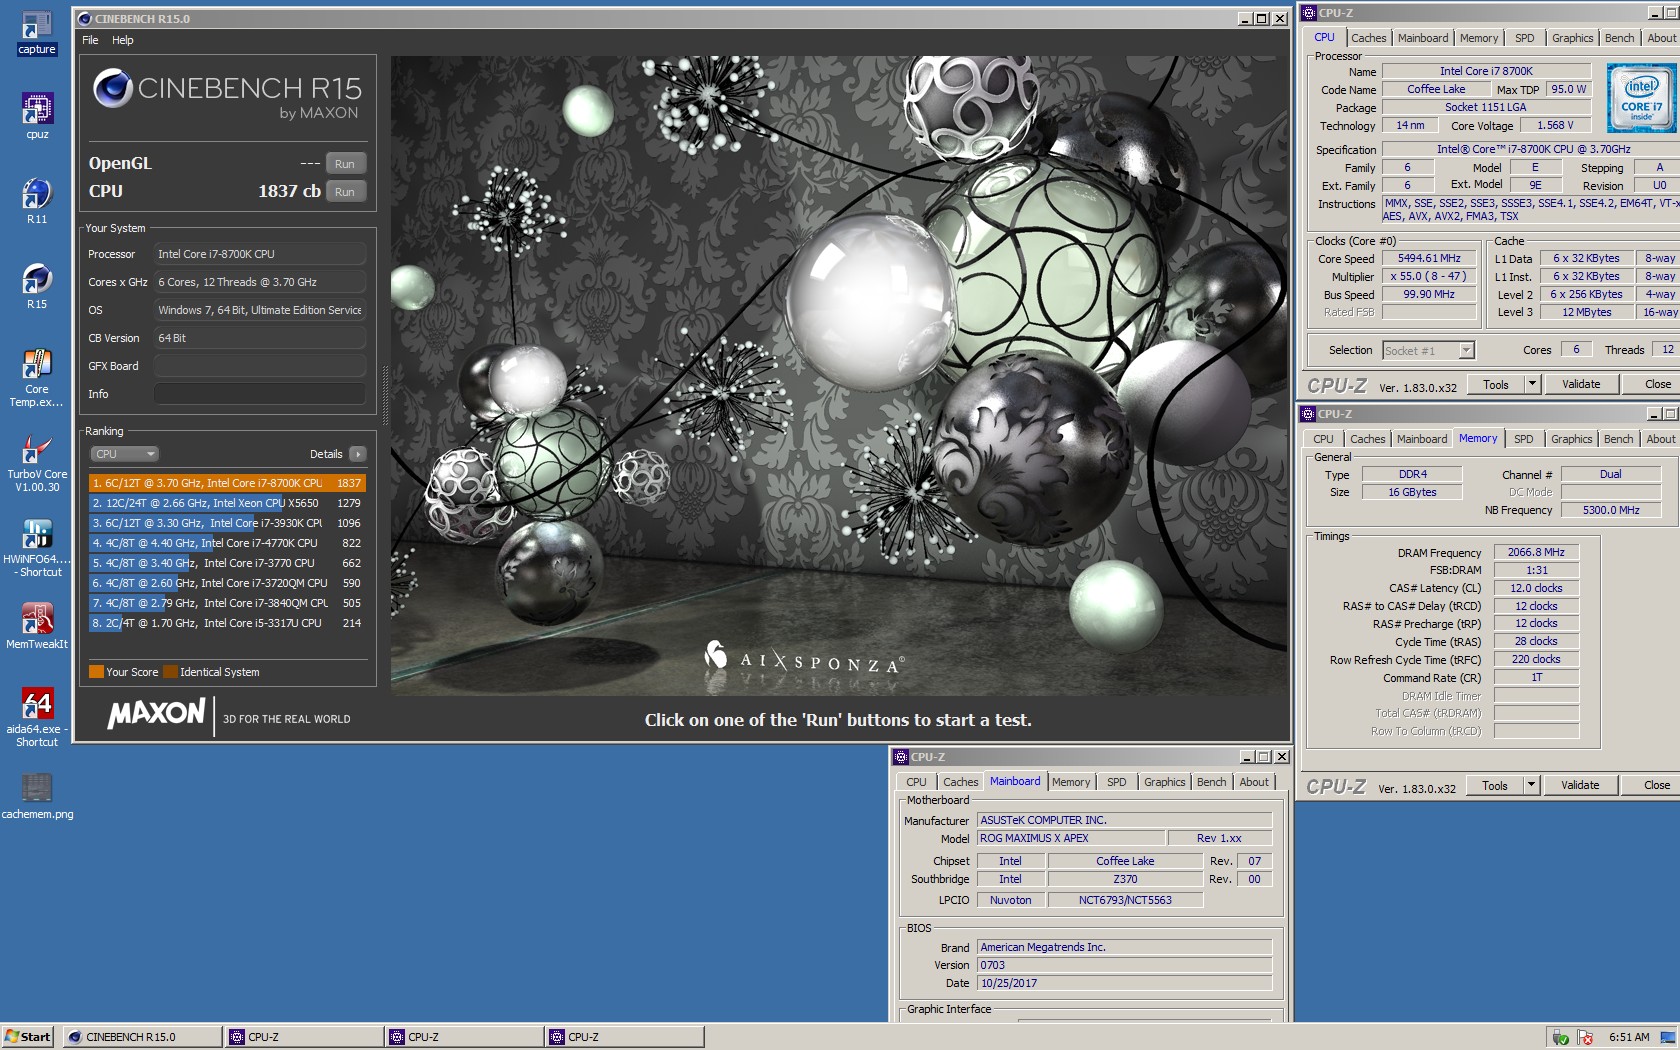Open the R15 desktop shortcut
Screen dimensions: 1680x1050
[37, 280]
